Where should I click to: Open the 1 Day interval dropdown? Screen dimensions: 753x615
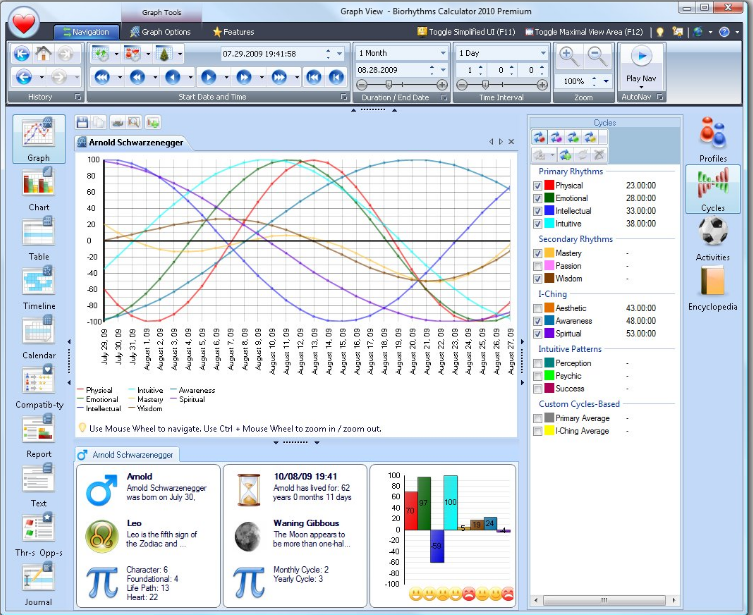click(x=543, y=53)
